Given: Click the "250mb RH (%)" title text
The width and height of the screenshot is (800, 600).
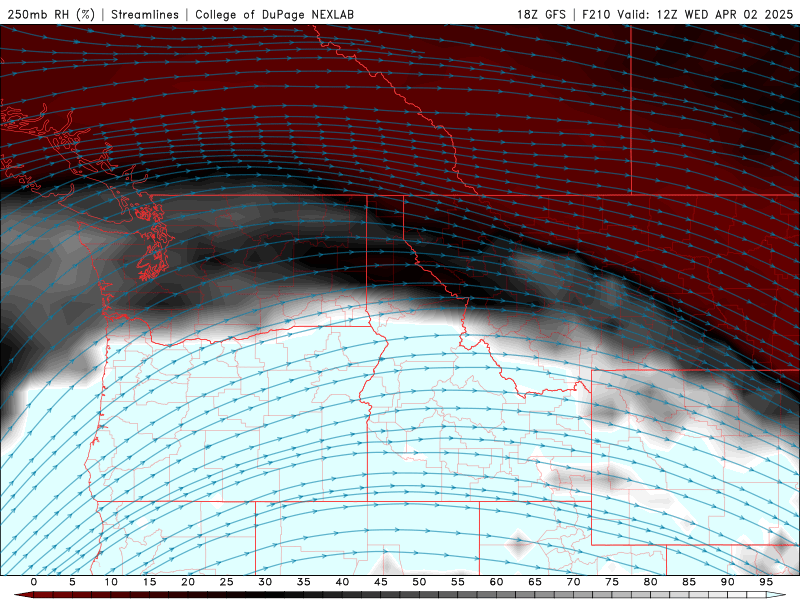Looking at the screenshot, I should 51,14.
